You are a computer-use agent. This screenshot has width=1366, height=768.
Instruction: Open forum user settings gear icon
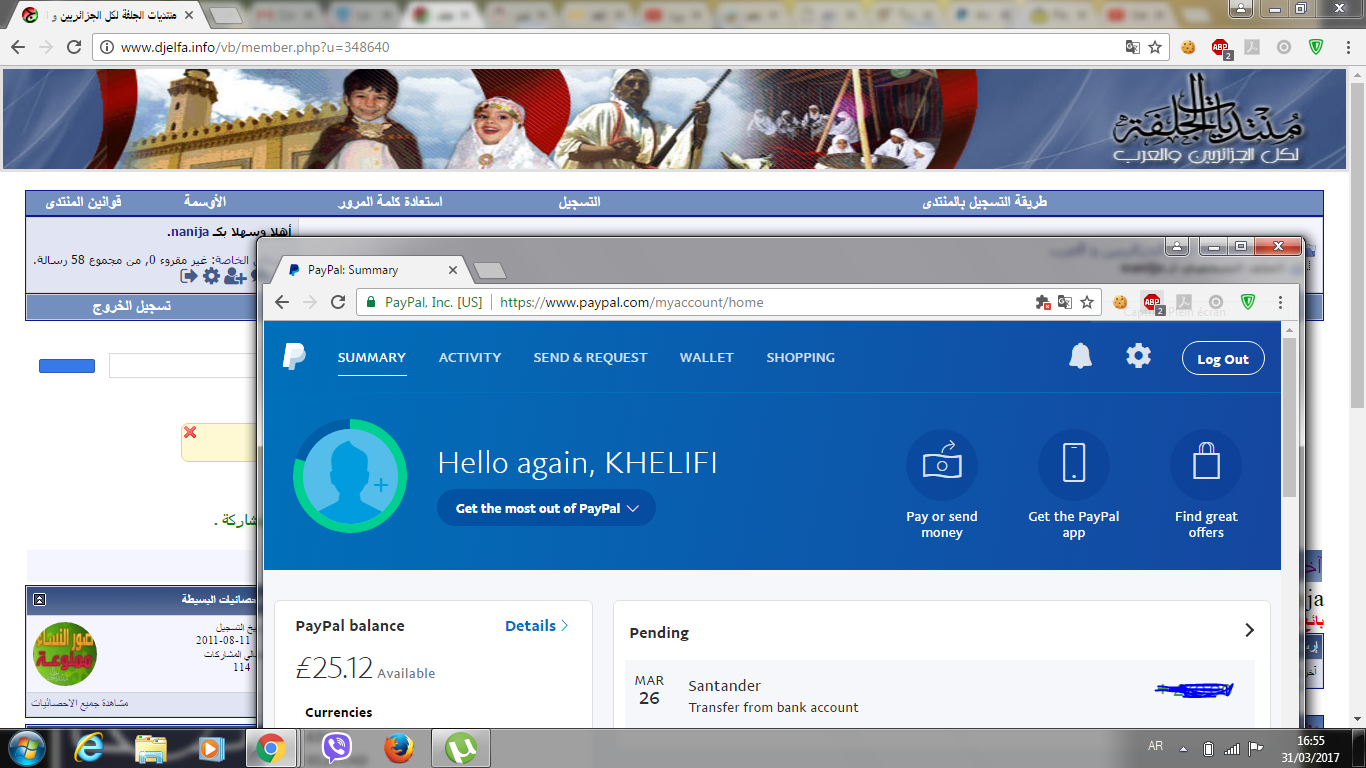(x=211, y=276)
